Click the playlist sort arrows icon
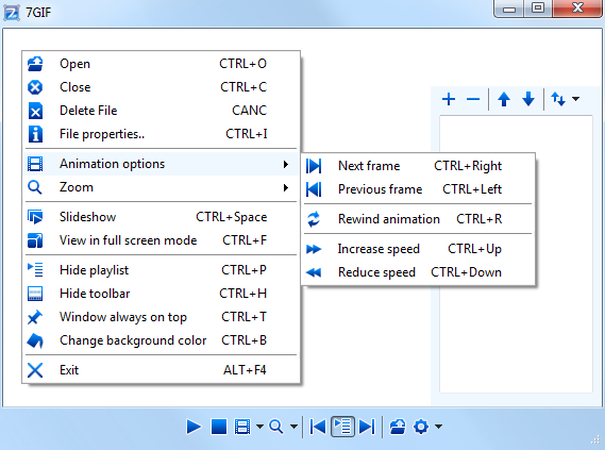The image size is (605, 450). click(558, 99)
